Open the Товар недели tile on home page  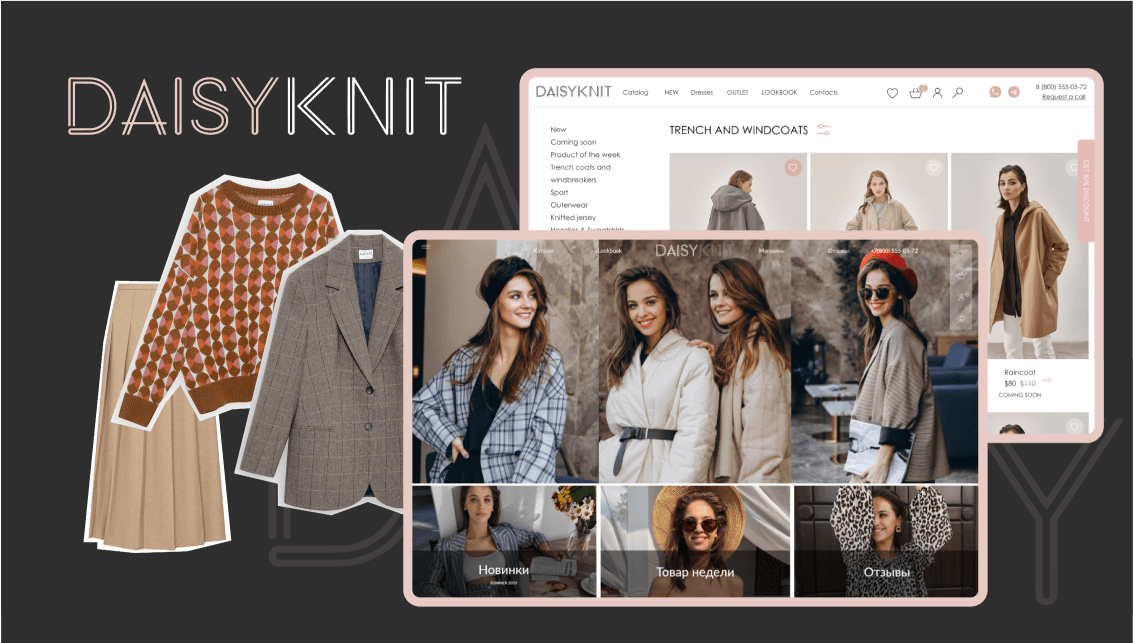tap(694, 541)
